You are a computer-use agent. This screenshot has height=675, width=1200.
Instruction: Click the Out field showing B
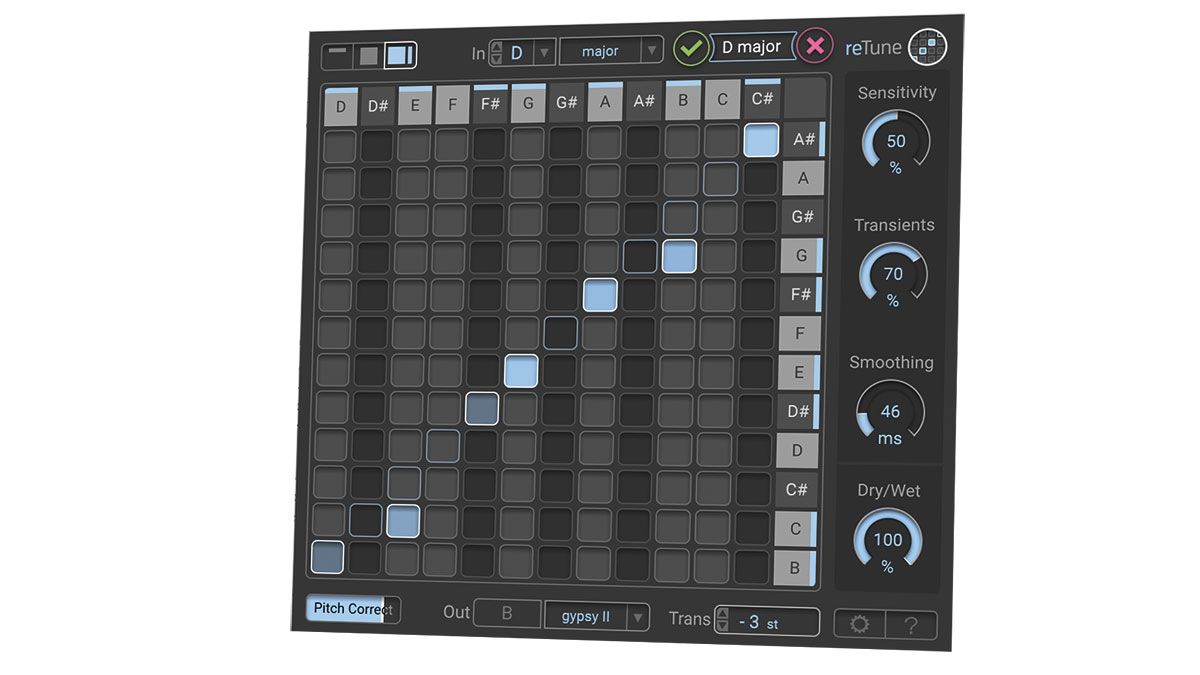pos(508,614)
